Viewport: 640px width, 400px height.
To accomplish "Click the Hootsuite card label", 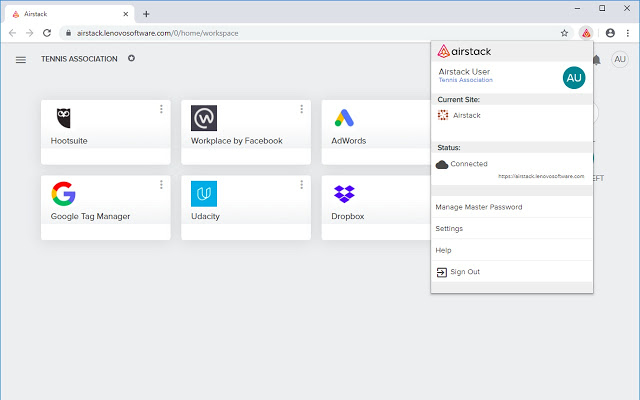I will 69,141.
